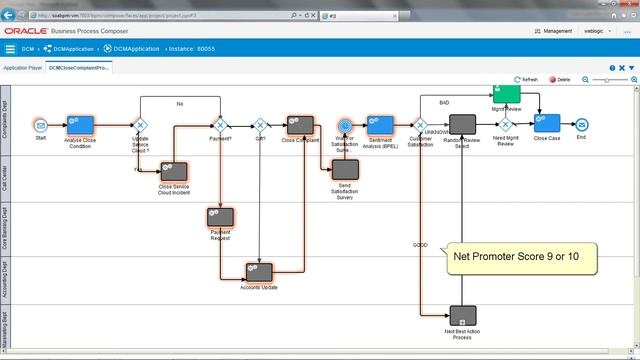Viewport: 640px width, 360px height.
Task: Click the browser URL address field
Action: 159,16
